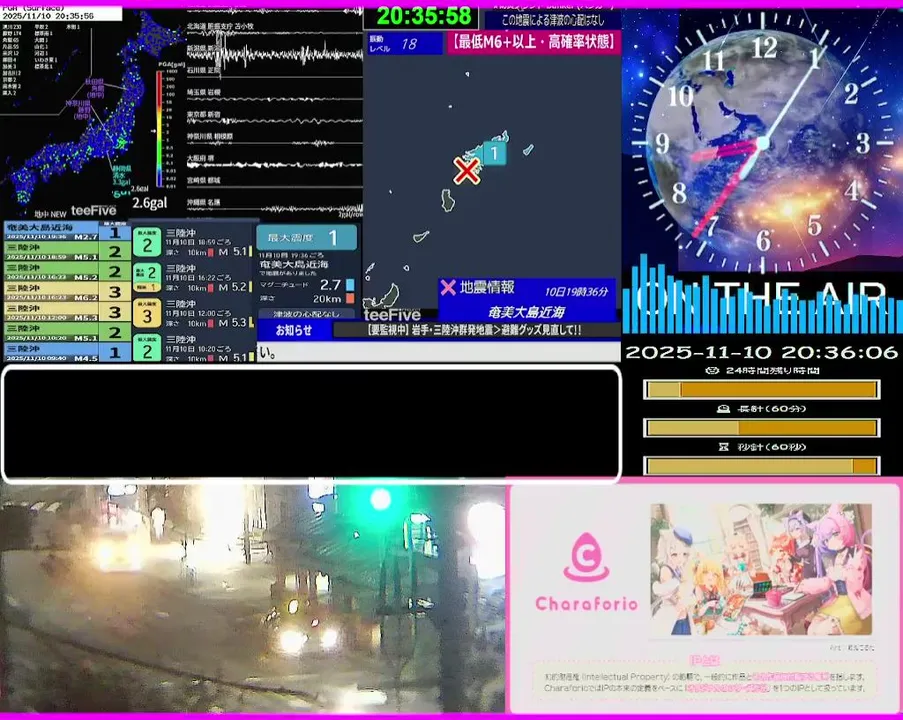Click the Charaforio wordmark text
This screenshot has width=903, height=720.
click(x=586, y=604)
